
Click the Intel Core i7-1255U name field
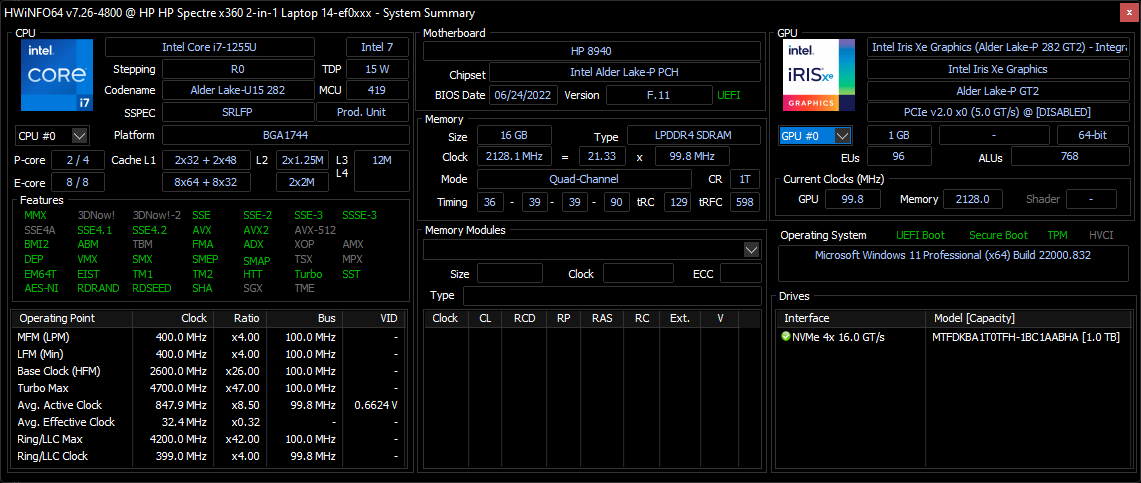(210, 47)
